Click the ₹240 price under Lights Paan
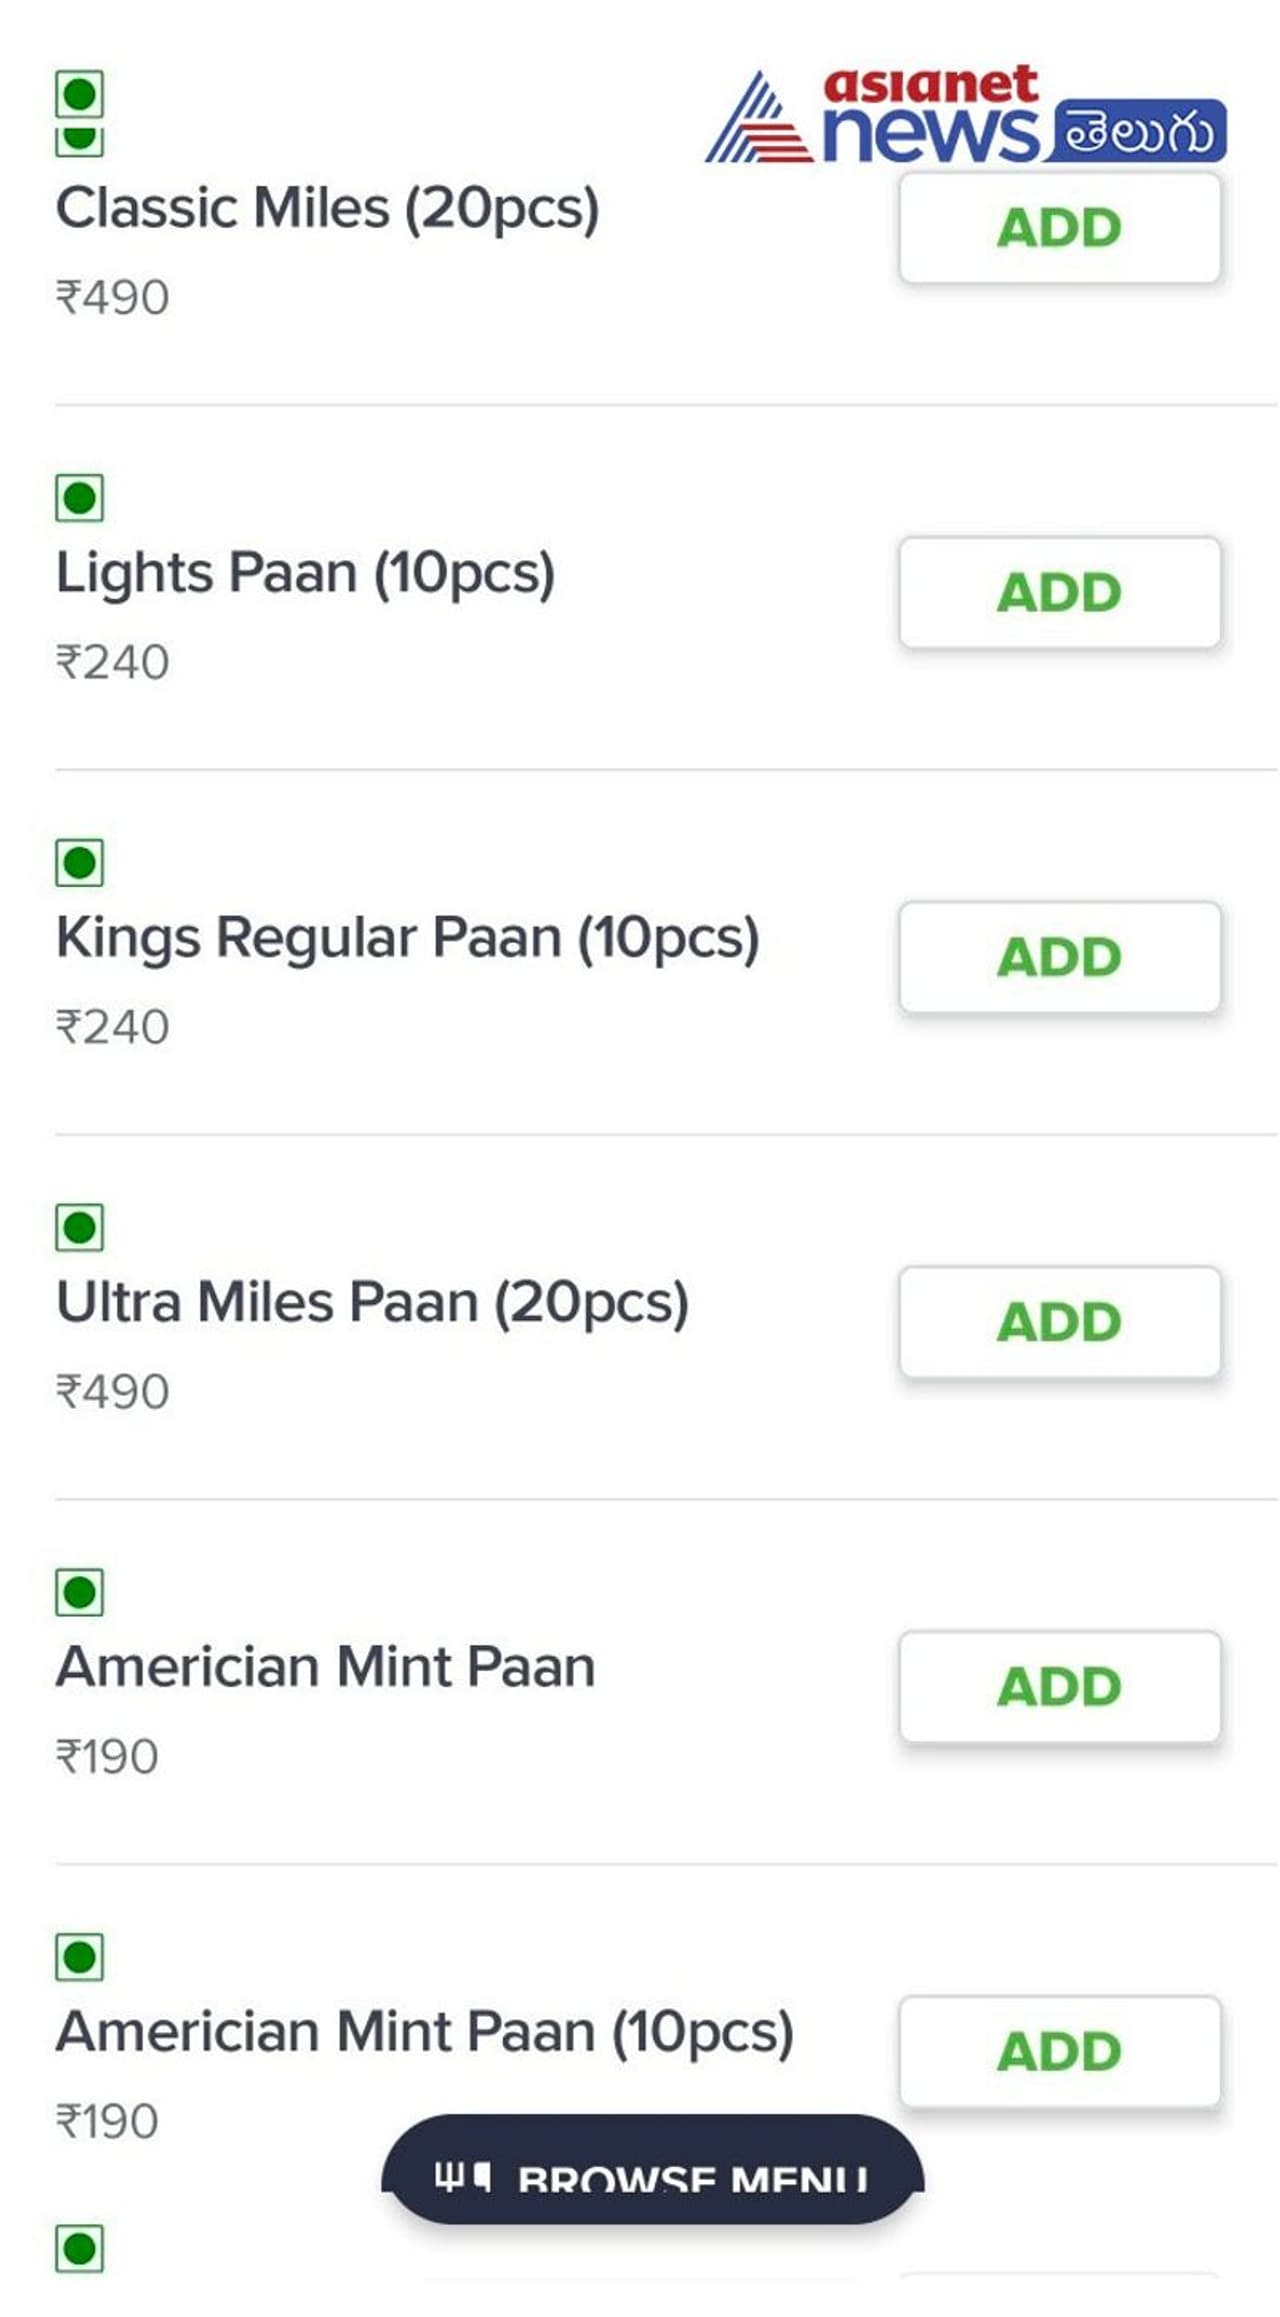Image resolution: width=1280 pixels, height=2317 pixels. (112, 662)
